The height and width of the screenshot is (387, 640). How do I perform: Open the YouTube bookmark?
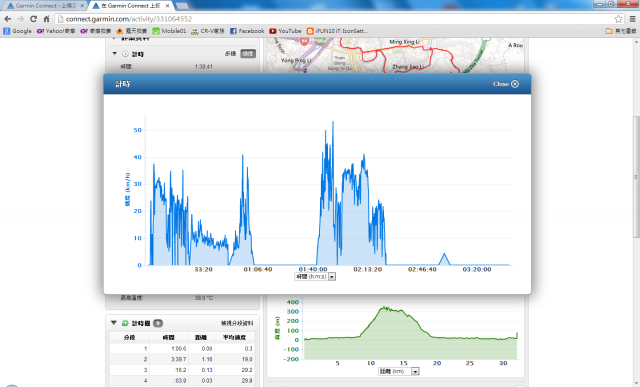click(x=285, y=31)
